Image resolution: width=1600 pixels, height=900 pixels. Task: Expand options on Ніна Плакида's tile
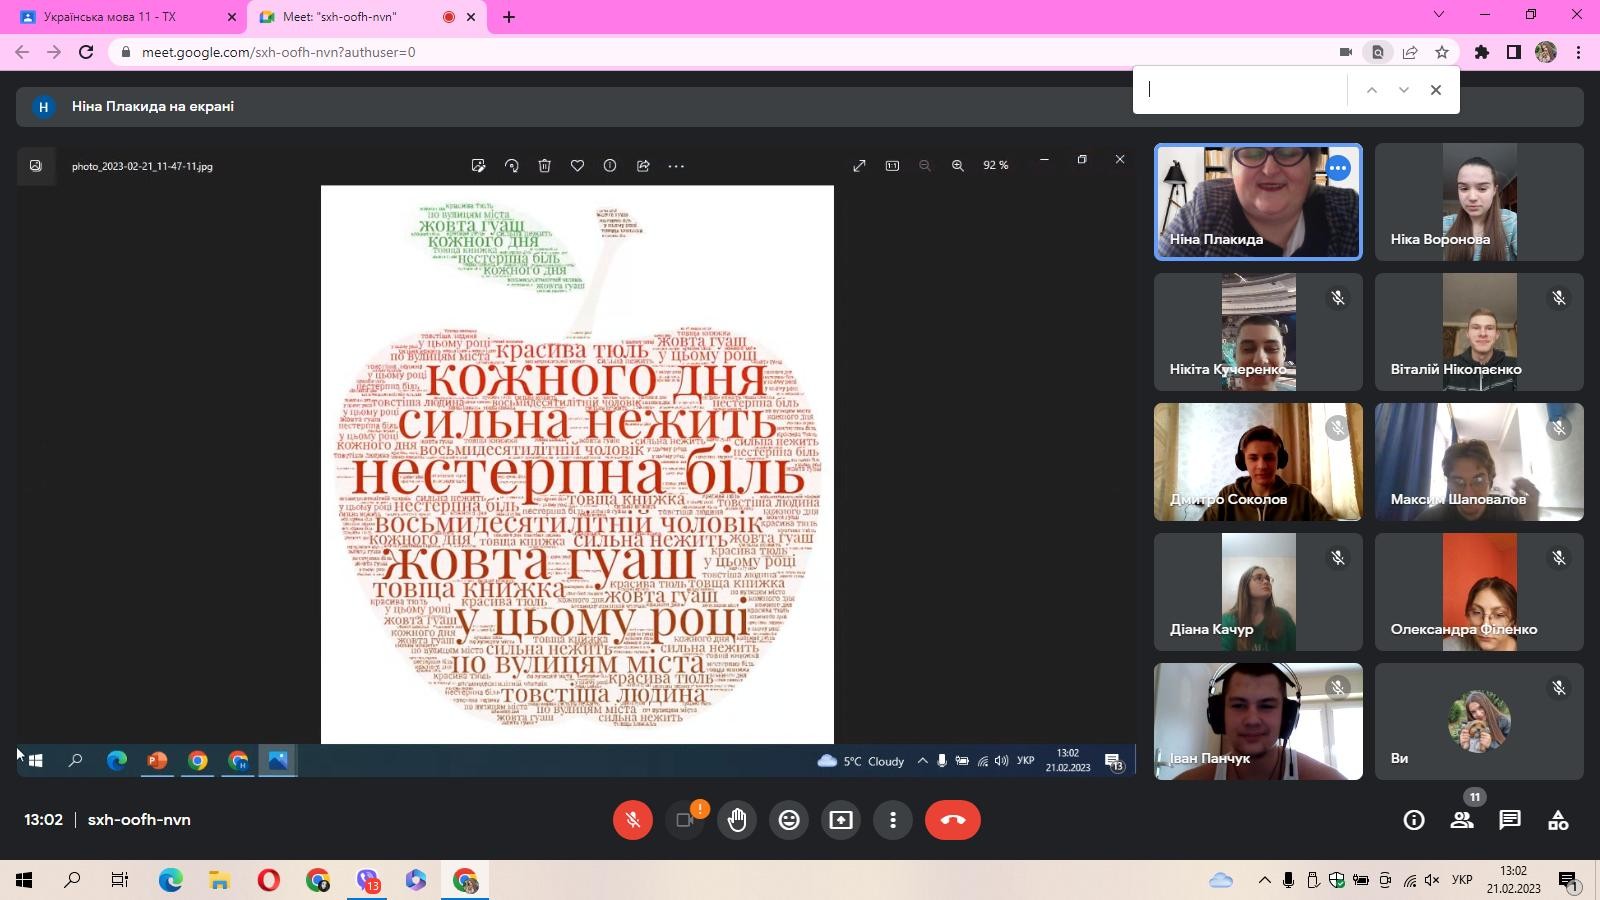1338,168
